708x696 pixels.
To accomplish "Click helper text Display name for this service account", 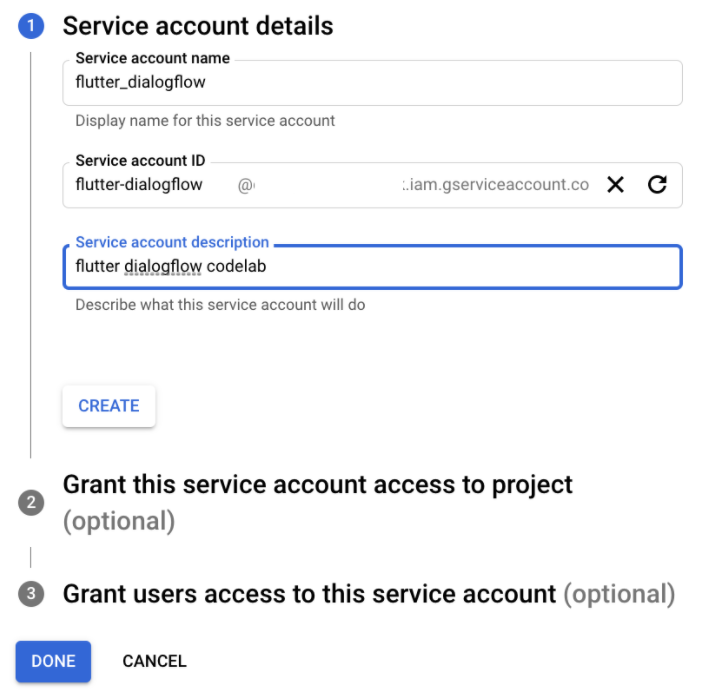I will coord(205,121).
